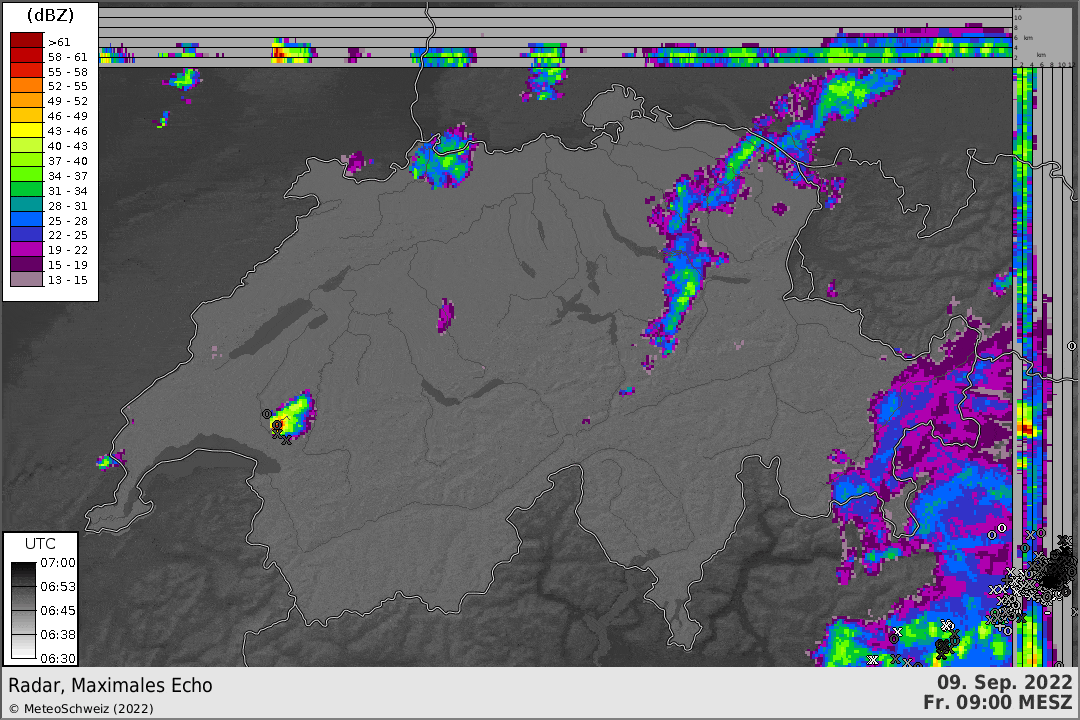Screen dimensions: 1080x720
Task: Click the yellow-green storm cell in western Switzerland
Action: click(x=293, y=415)
